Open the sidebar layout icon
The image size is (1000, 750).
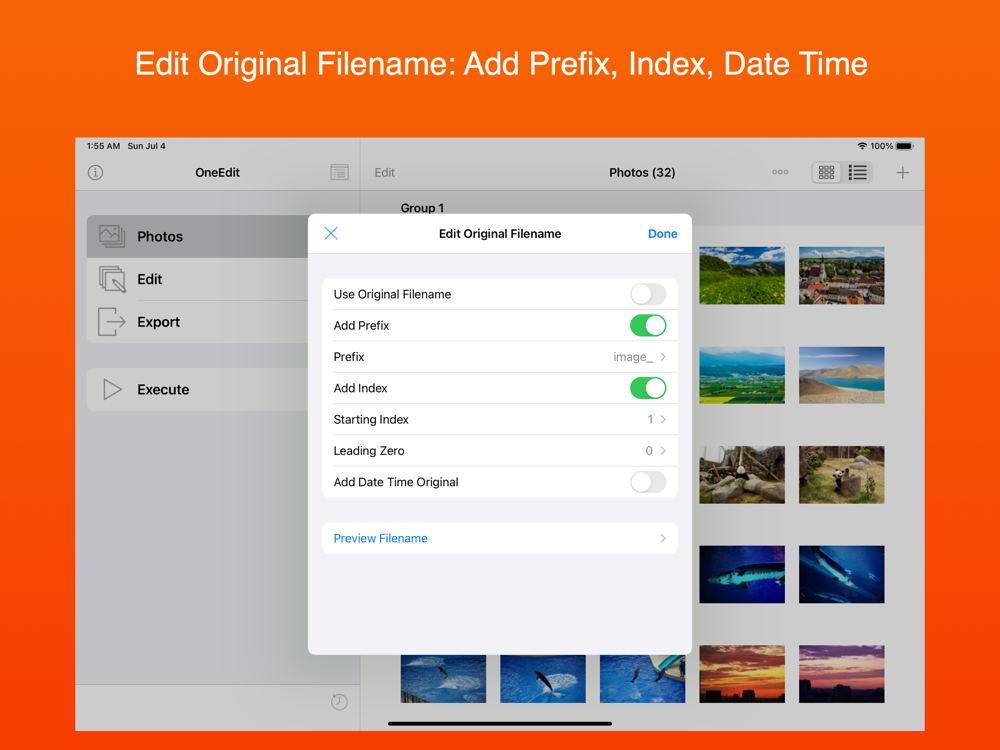pos(339,172)
